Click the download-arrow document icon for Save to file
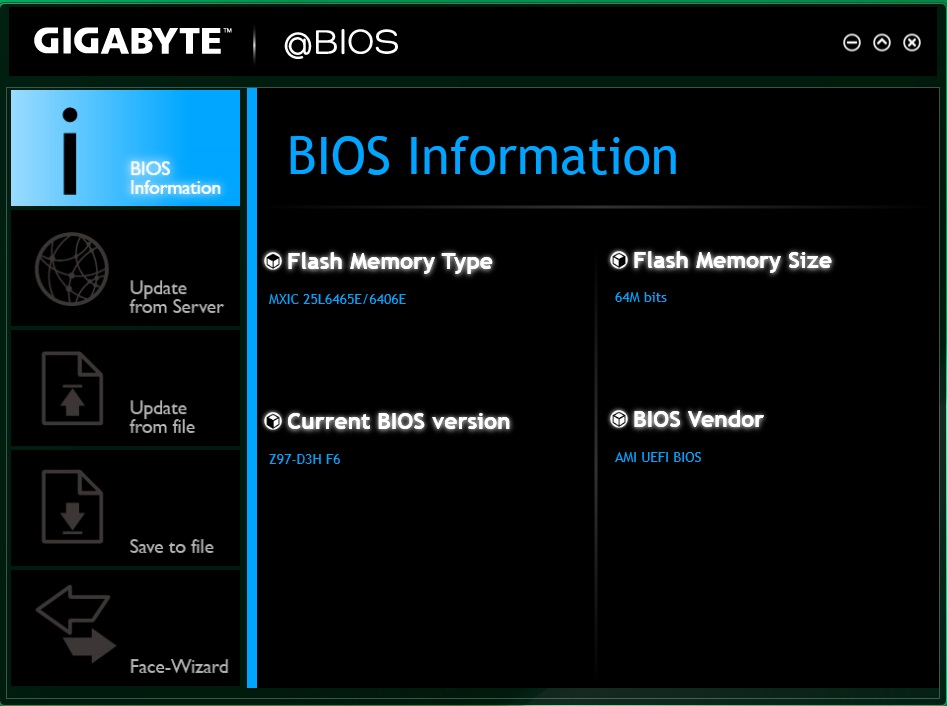The height and width of the screenshot is (706, 947). click(72, 507)
